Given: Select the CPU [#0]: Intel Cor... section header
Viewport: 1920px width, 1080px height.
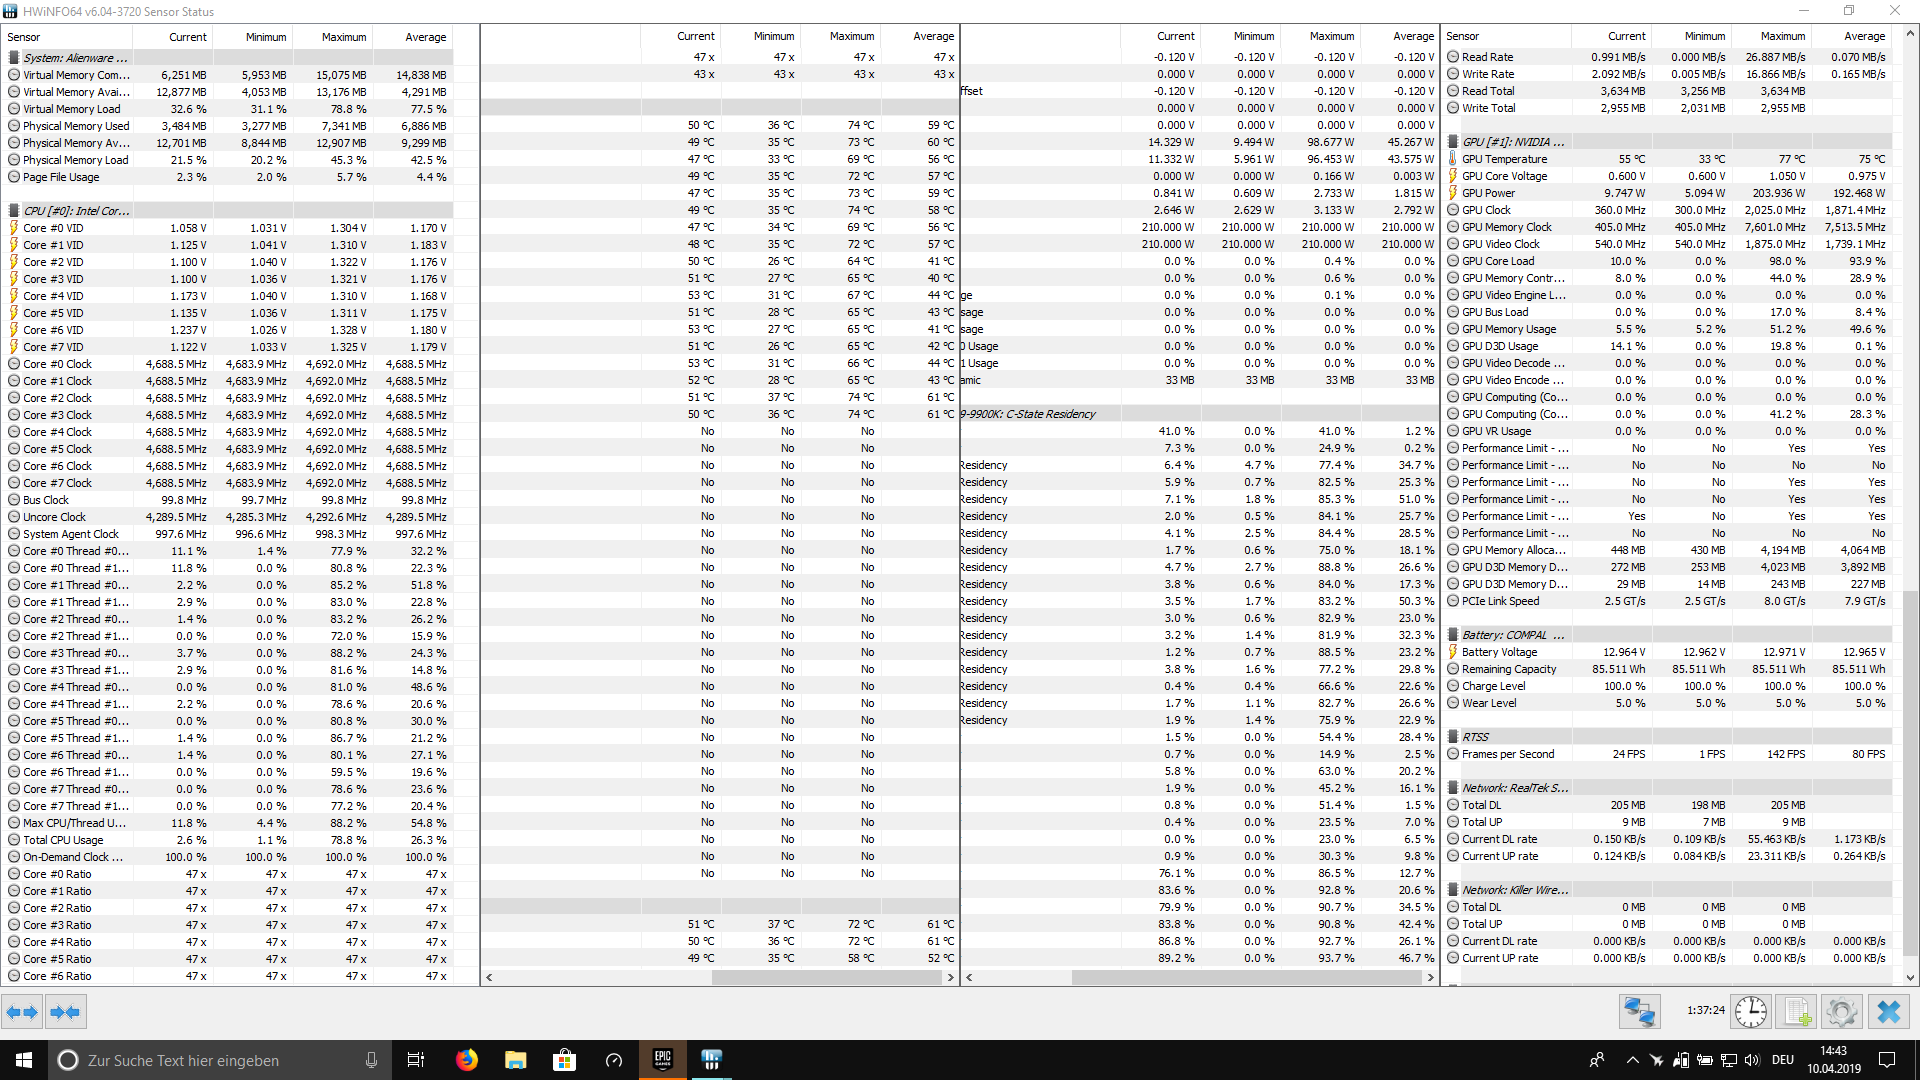Looking at the screenshot, I should pyautogui.click(x=229, y=211).
